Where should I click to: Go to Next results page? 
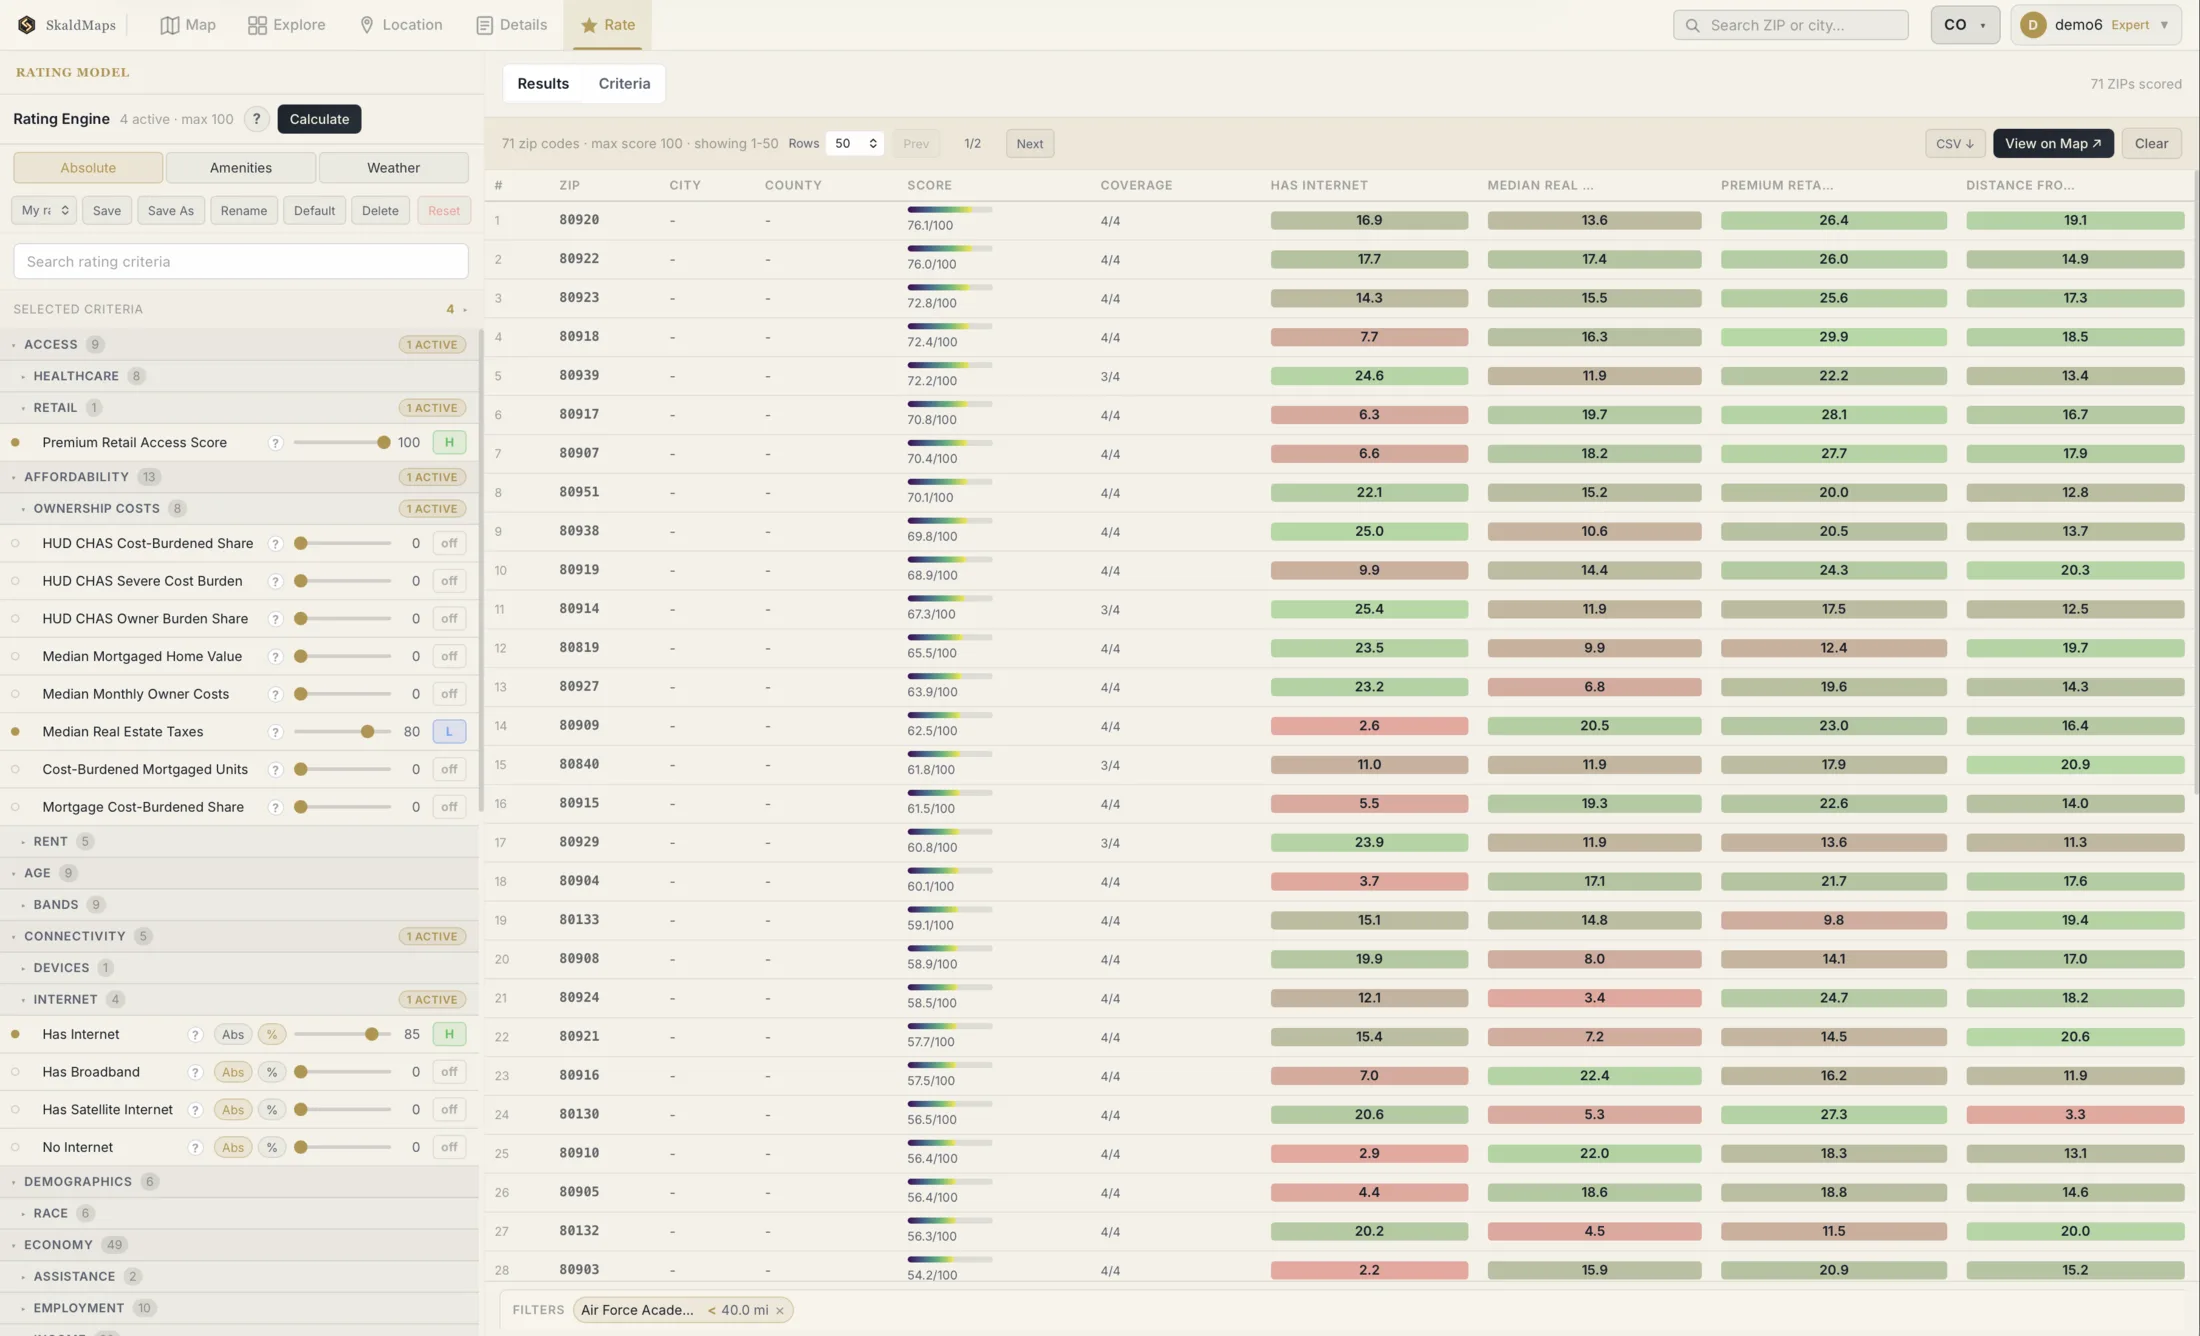1029,144
